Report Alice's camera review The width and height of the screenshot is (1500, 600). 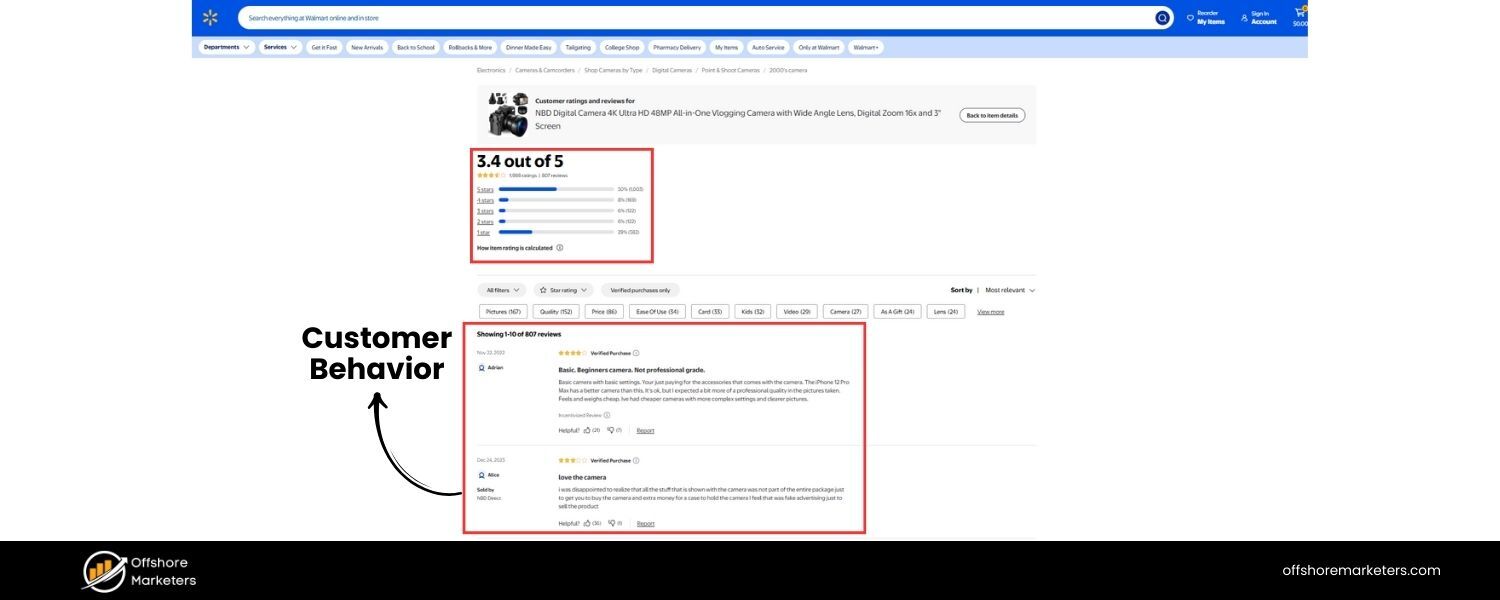pos(645,523)
